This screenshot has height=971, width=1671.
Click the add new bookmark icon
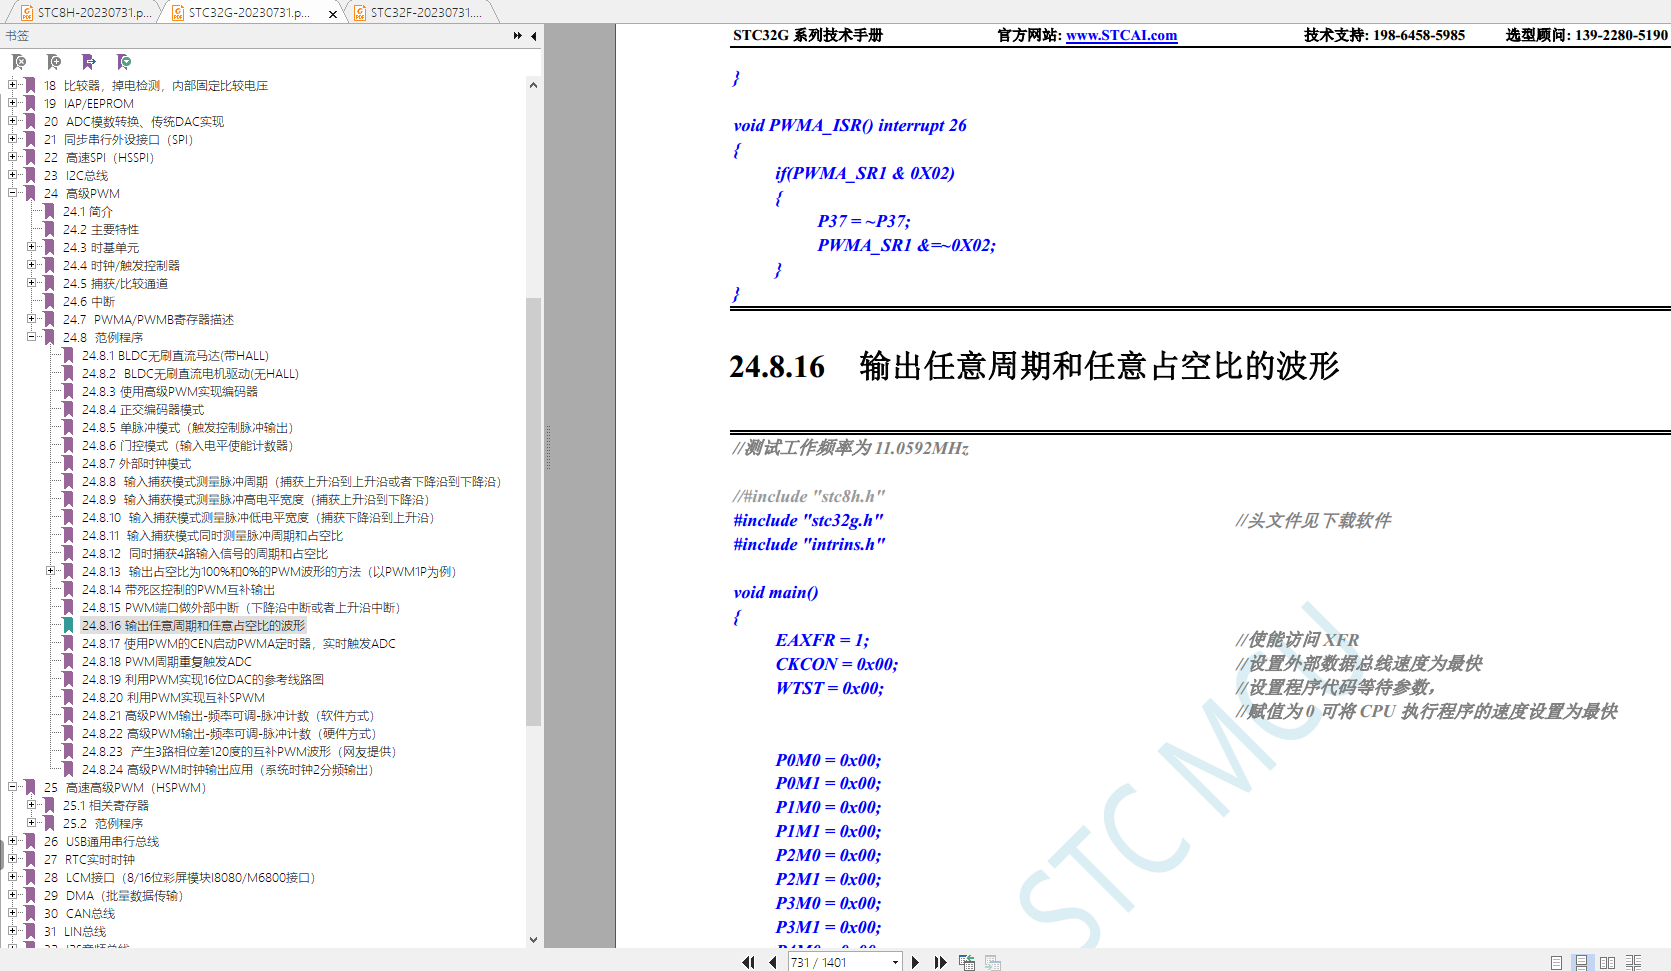[54, 62]
